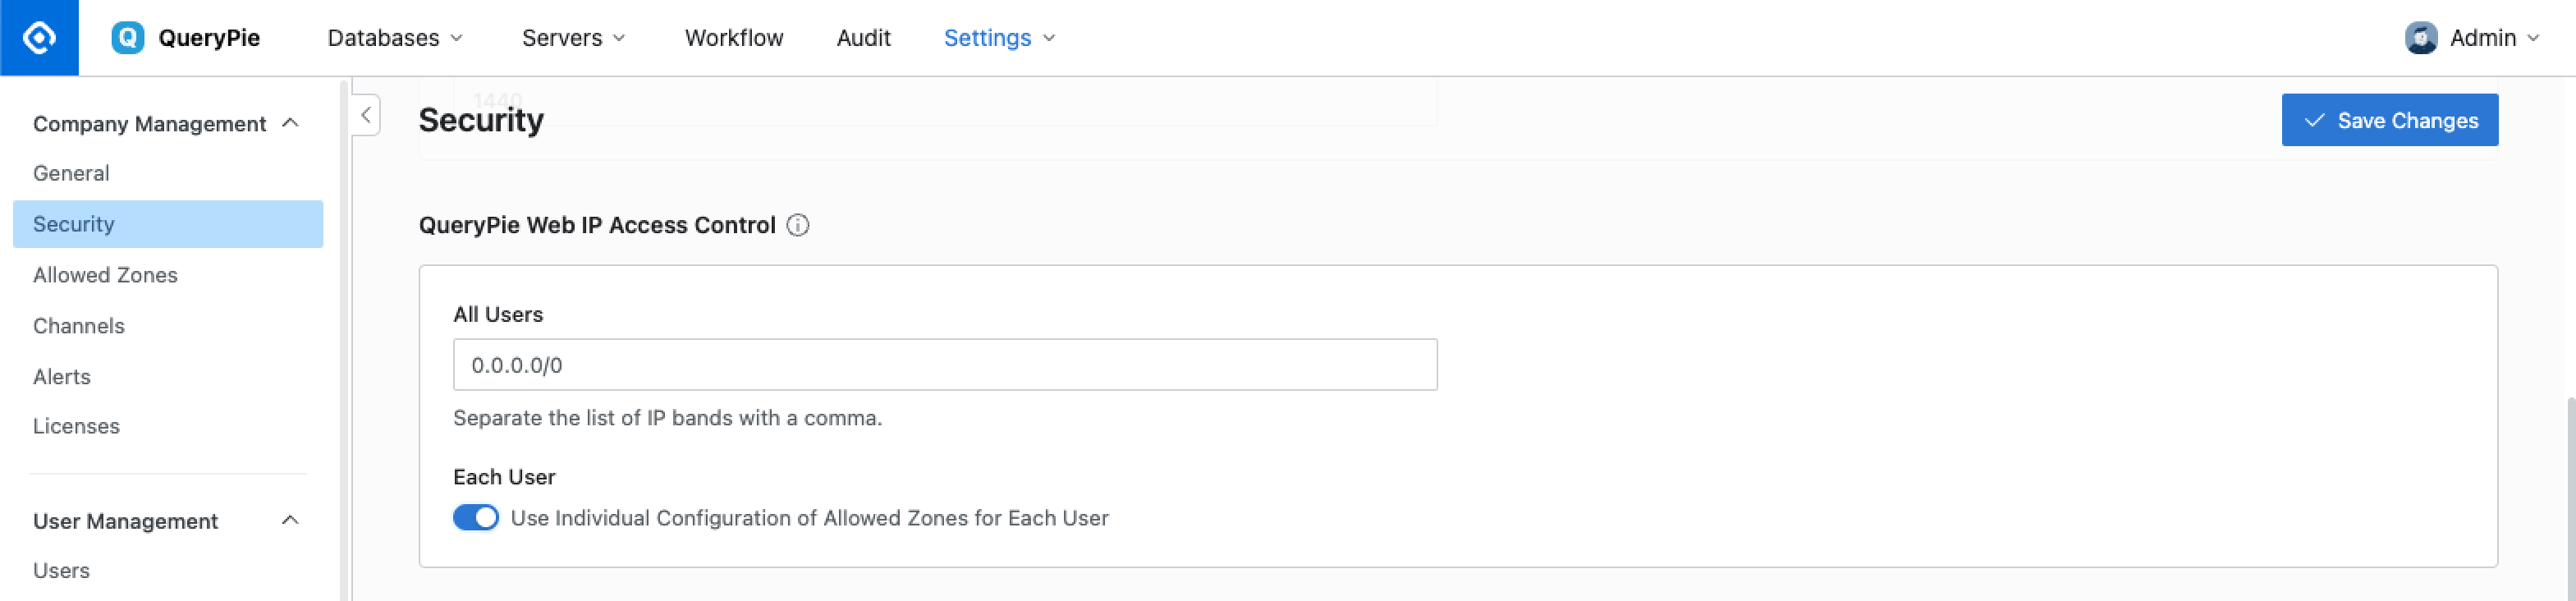Click the Save Changes button
The width and height of the screenshot is (2576, 601).
click(2389, 120)
